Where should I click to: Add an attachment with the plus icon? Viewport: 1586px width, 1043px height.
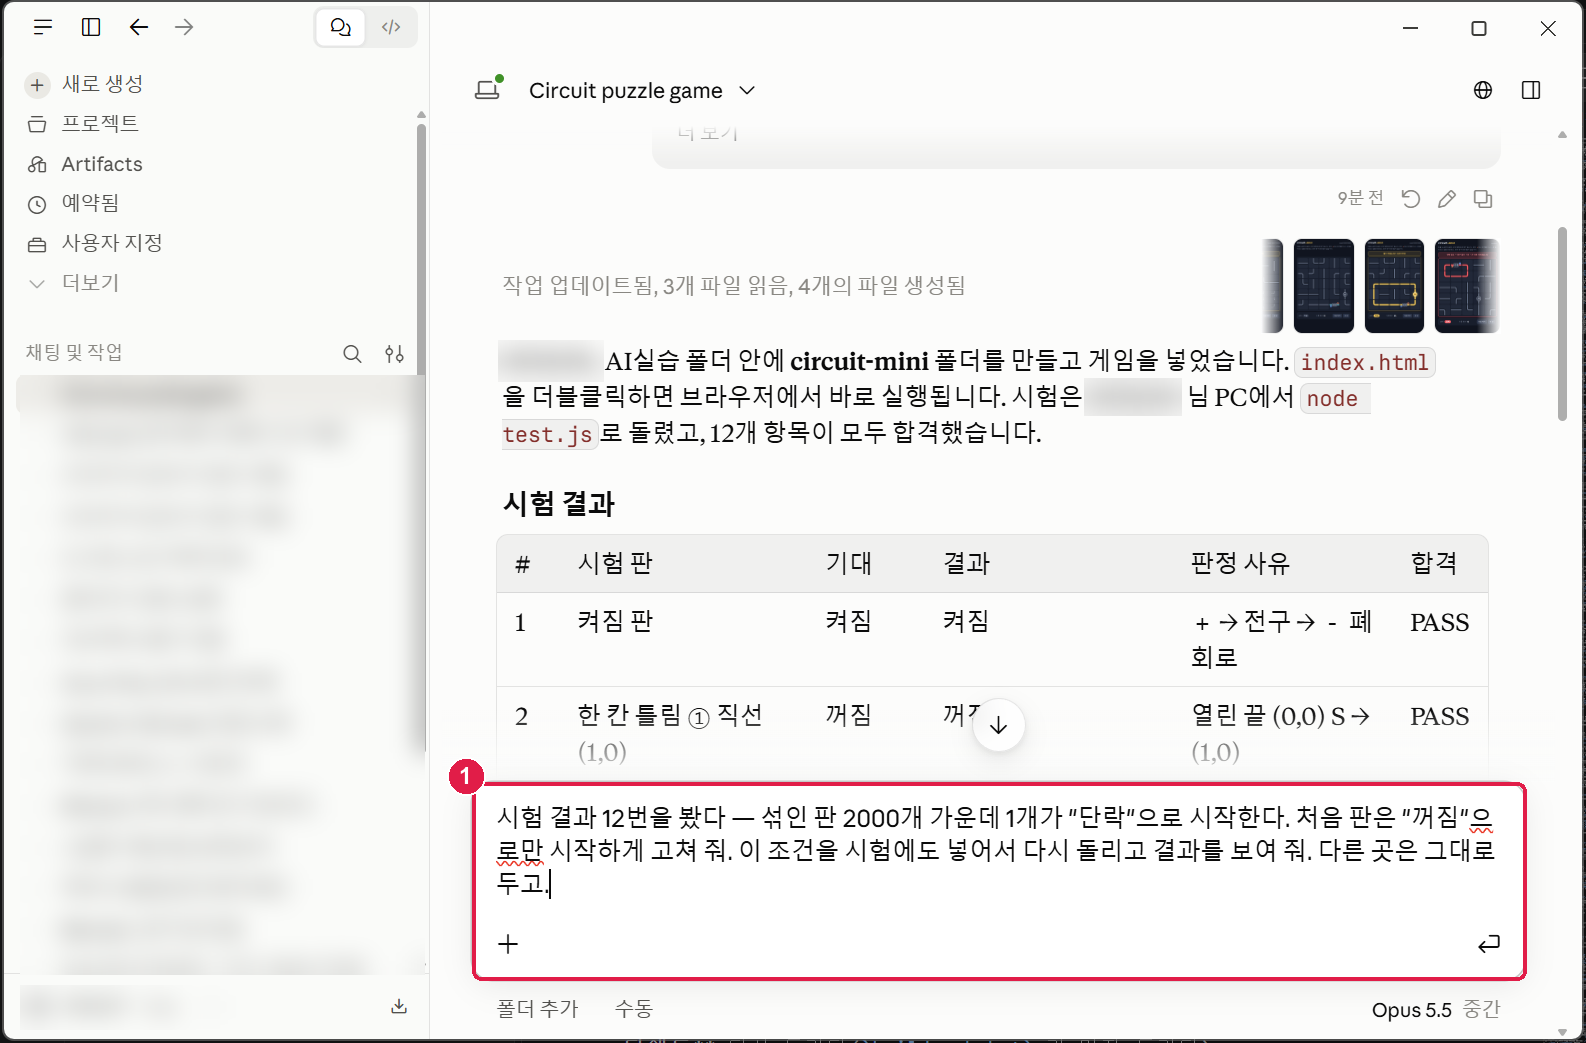pyautogui.click(x=508, y=944)
